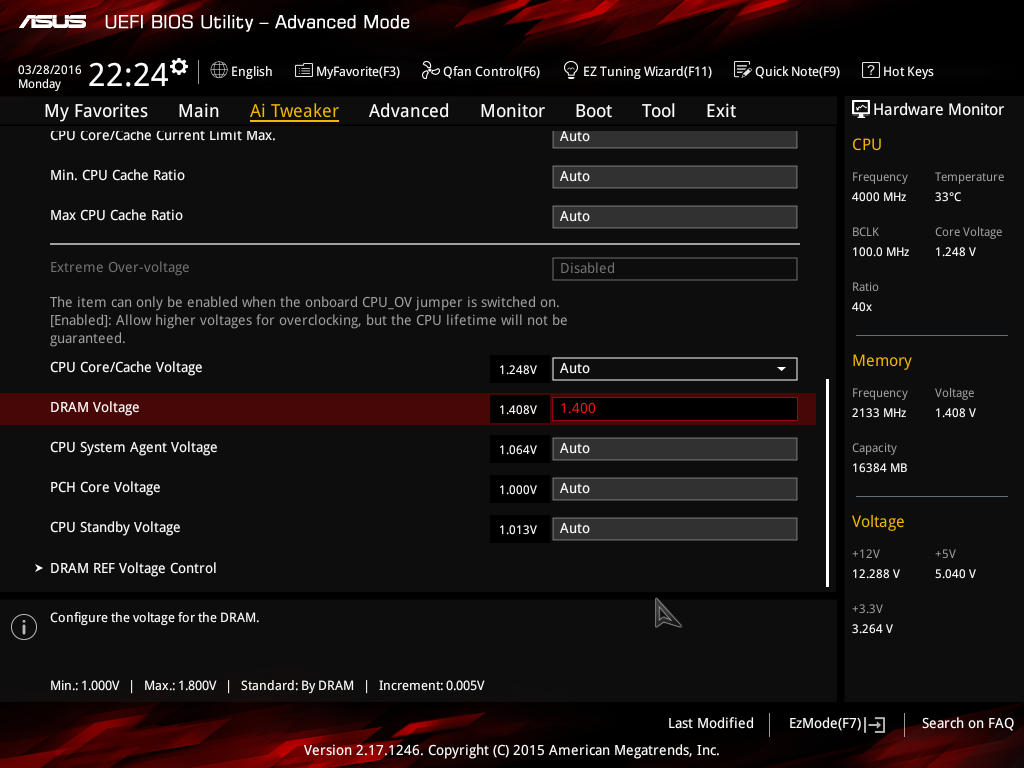Click the MyFavorite list icon
The height and width of the screenshot is (768, 1024).
point(303,70)
